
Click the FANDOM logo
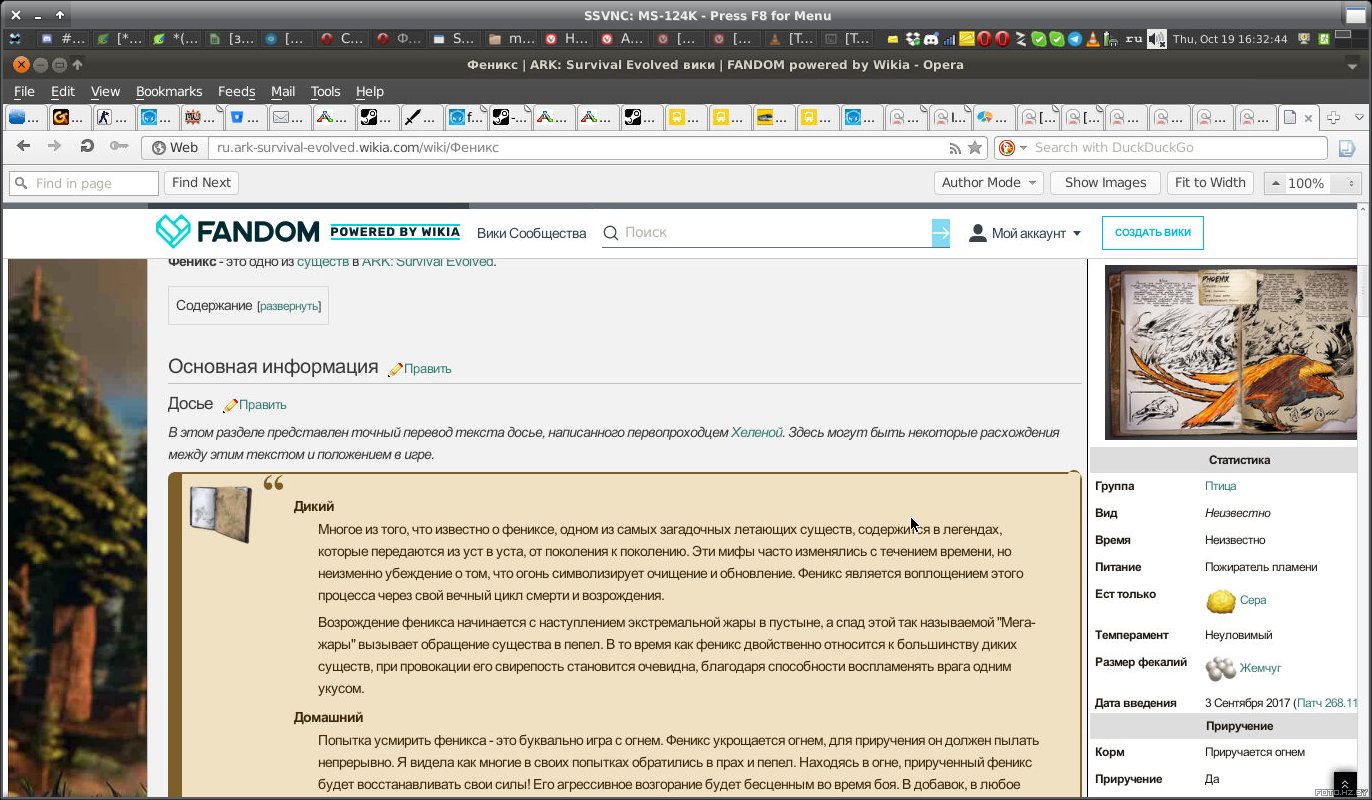[237, 232]
